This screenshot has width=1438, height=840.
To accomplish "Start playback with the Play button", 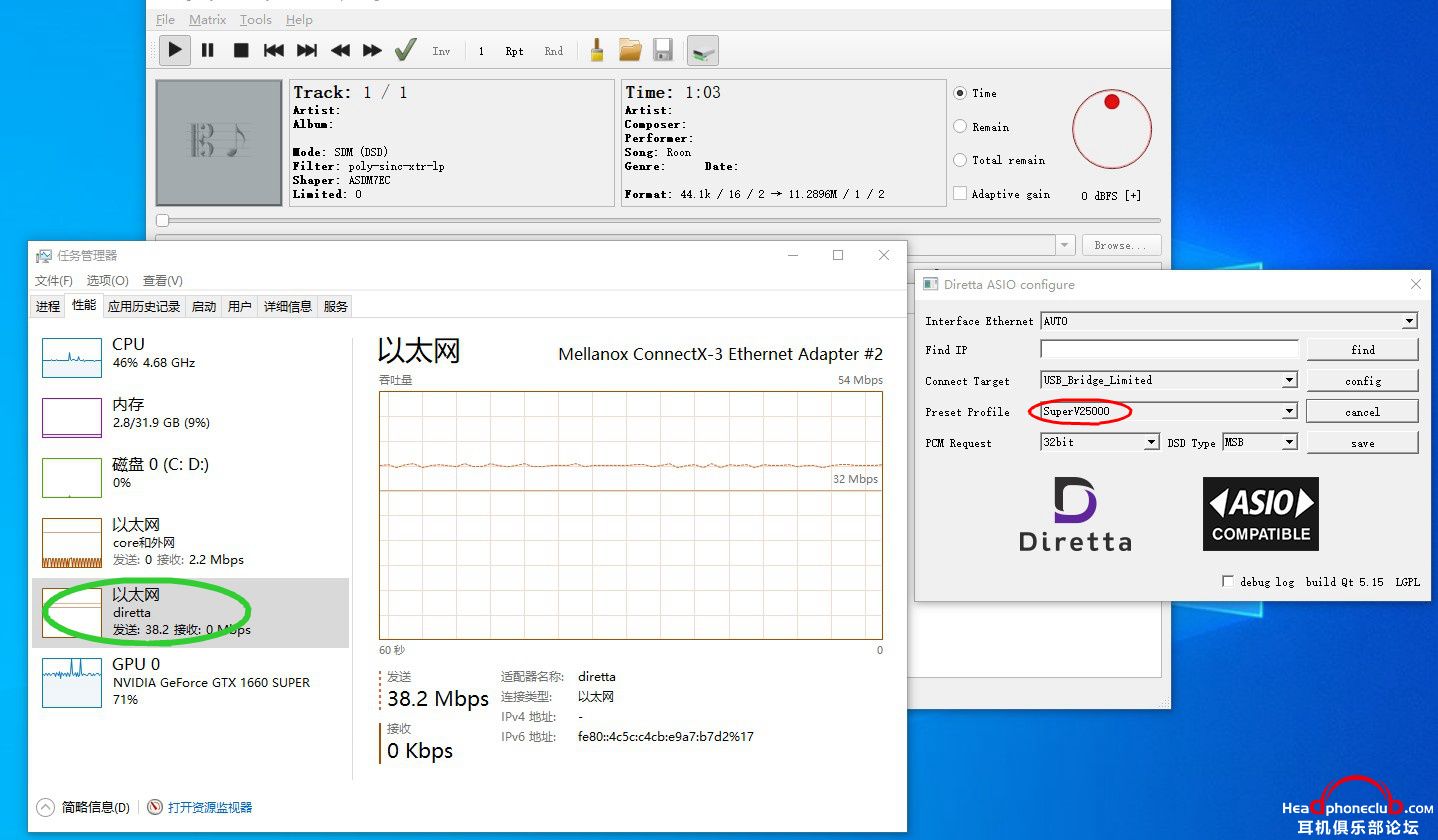I will pyautogui.click(x=175, y=50).
